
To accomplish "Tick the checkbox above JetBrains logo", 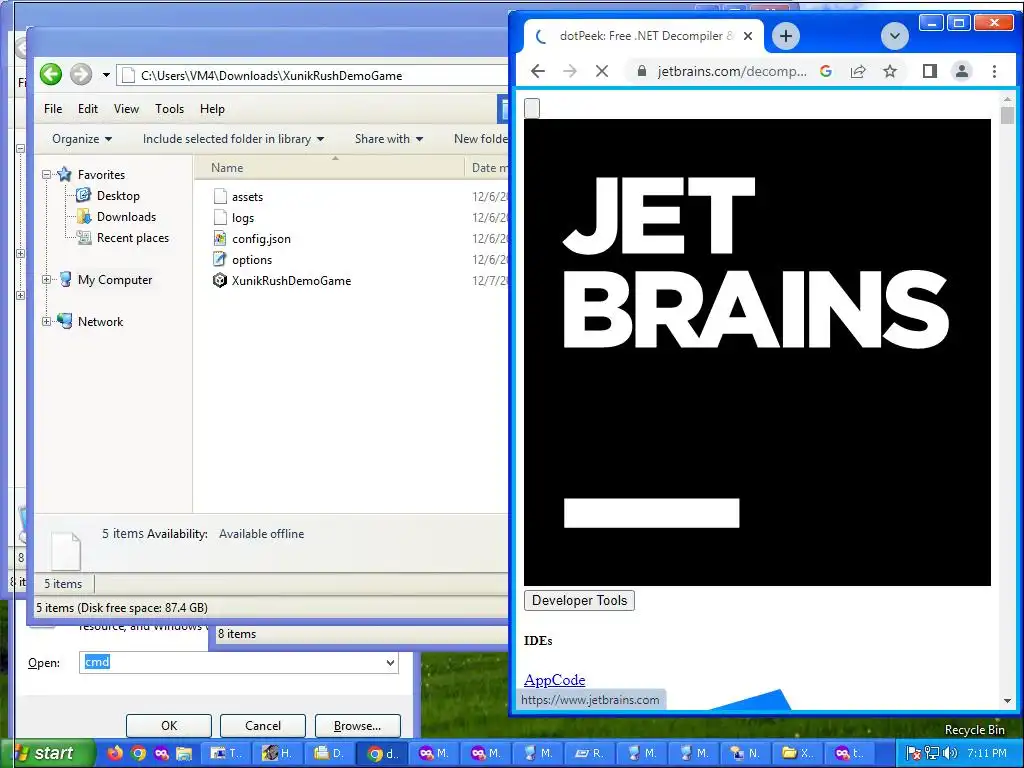I will point(532,108).
